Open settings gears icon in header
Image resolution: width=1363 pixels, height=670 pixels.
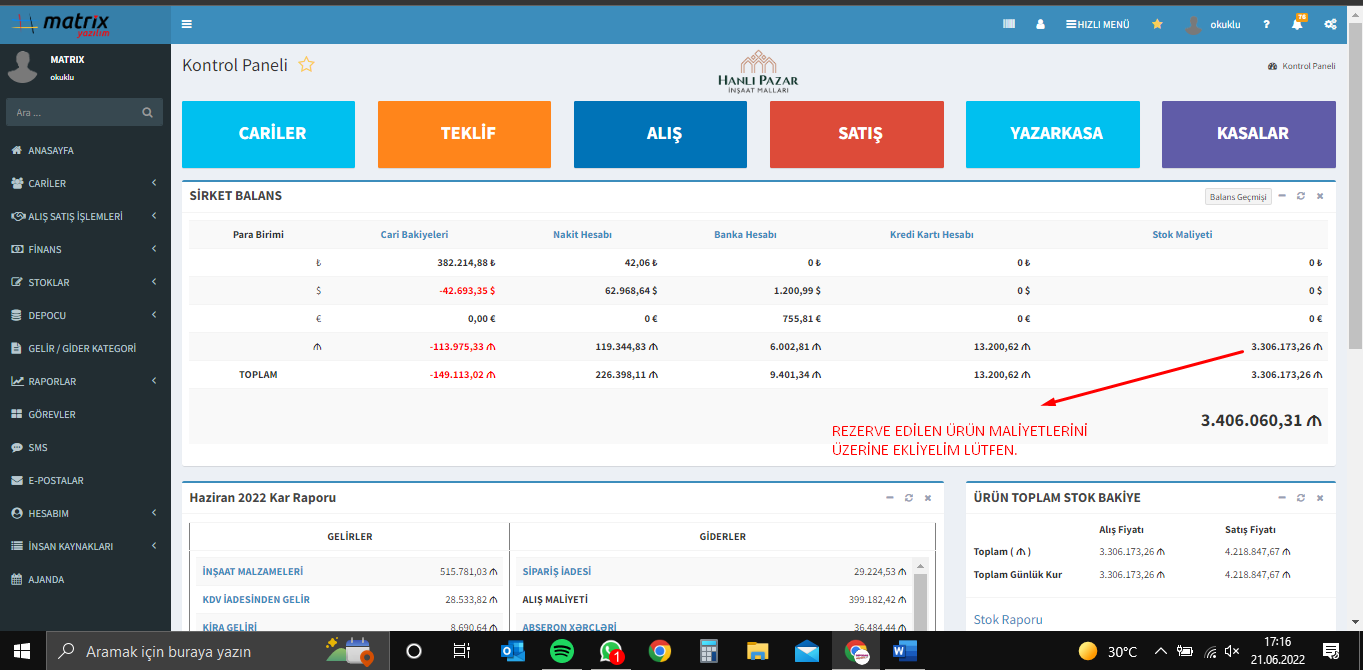[1330, 24]
